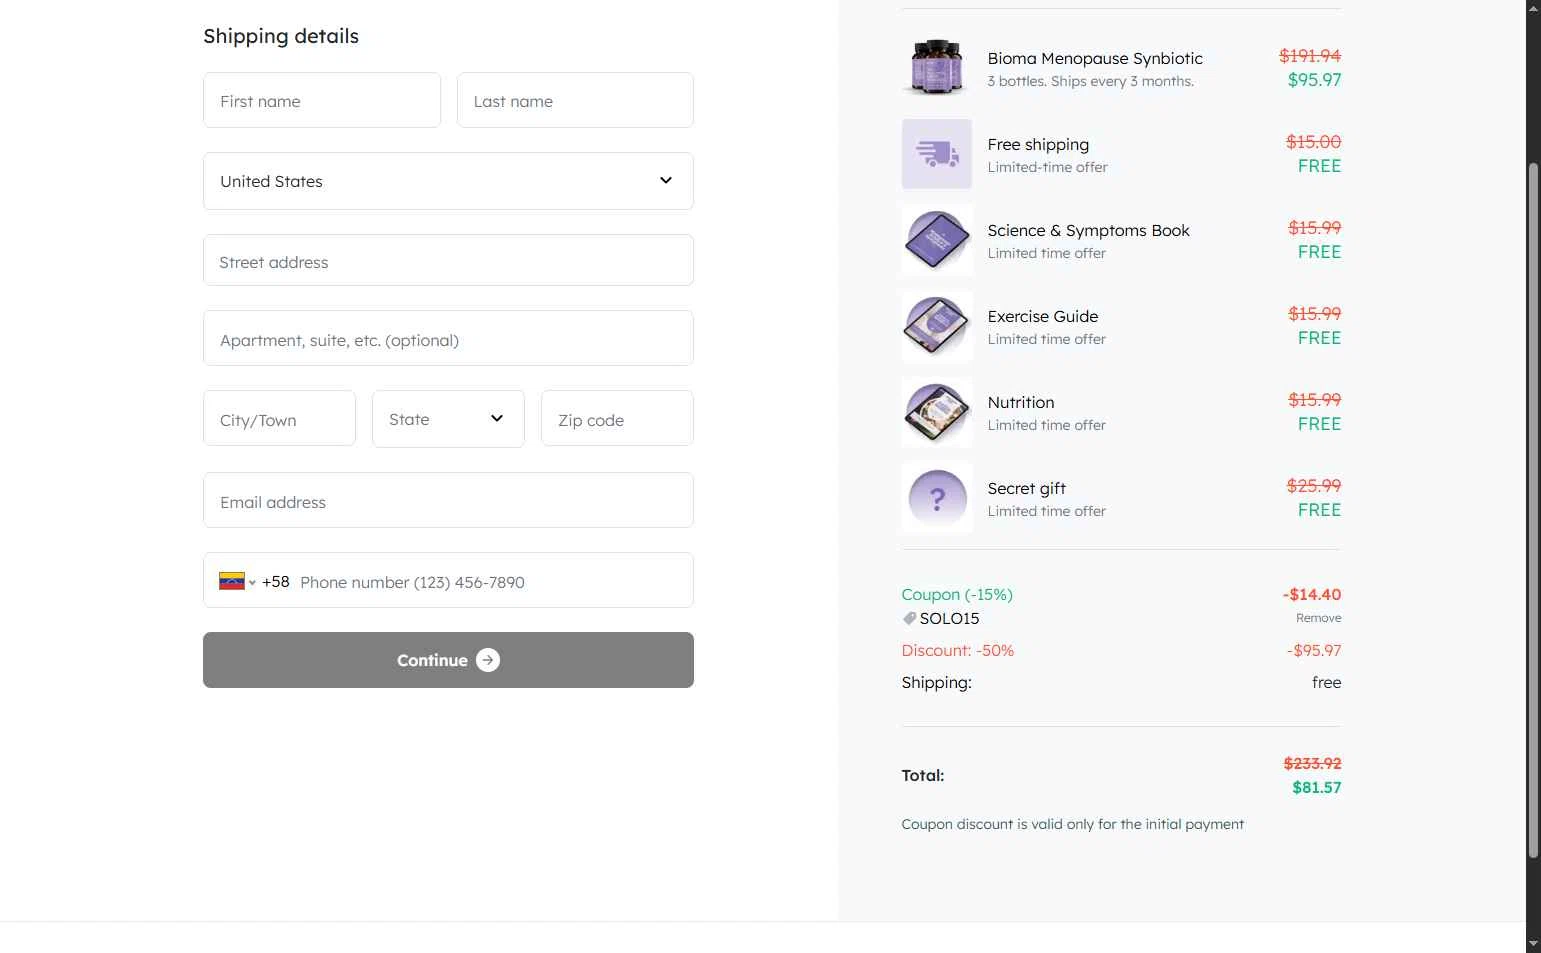1541x953 pixels.
Task: Click the arrow icon in Continue button
Action: (x=488, y=660)
